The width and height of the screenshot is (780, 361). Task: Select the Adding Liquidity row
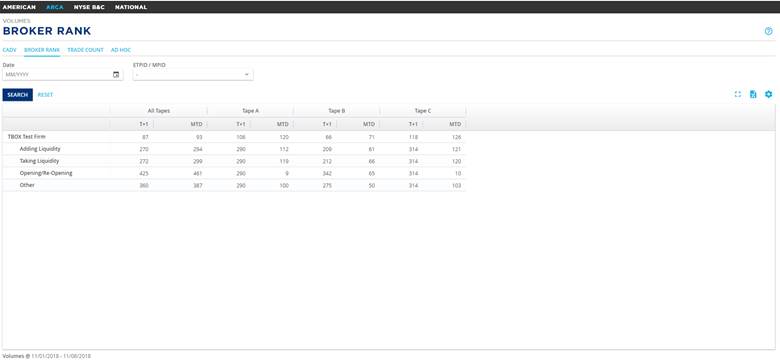pos(234,149)
